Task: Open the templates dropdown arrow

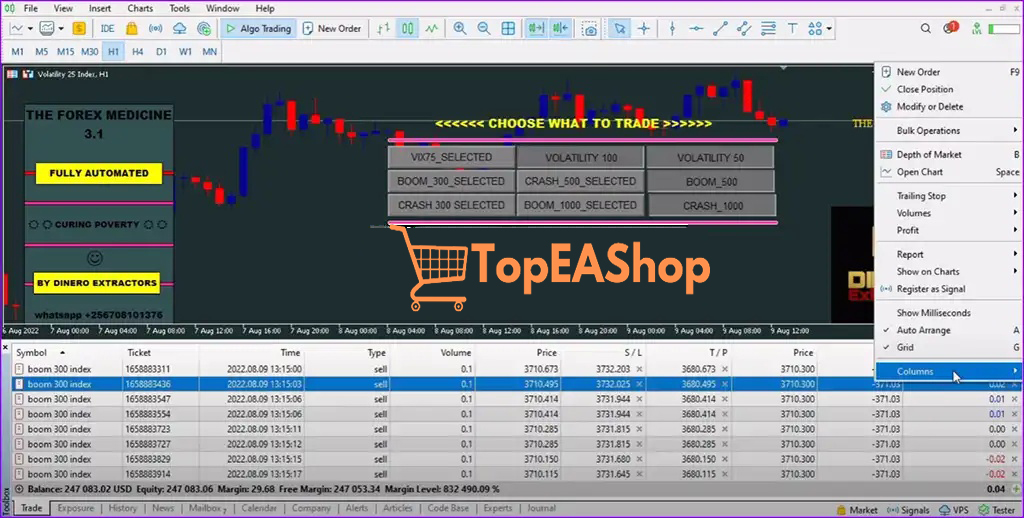Action: pos(61,29)
